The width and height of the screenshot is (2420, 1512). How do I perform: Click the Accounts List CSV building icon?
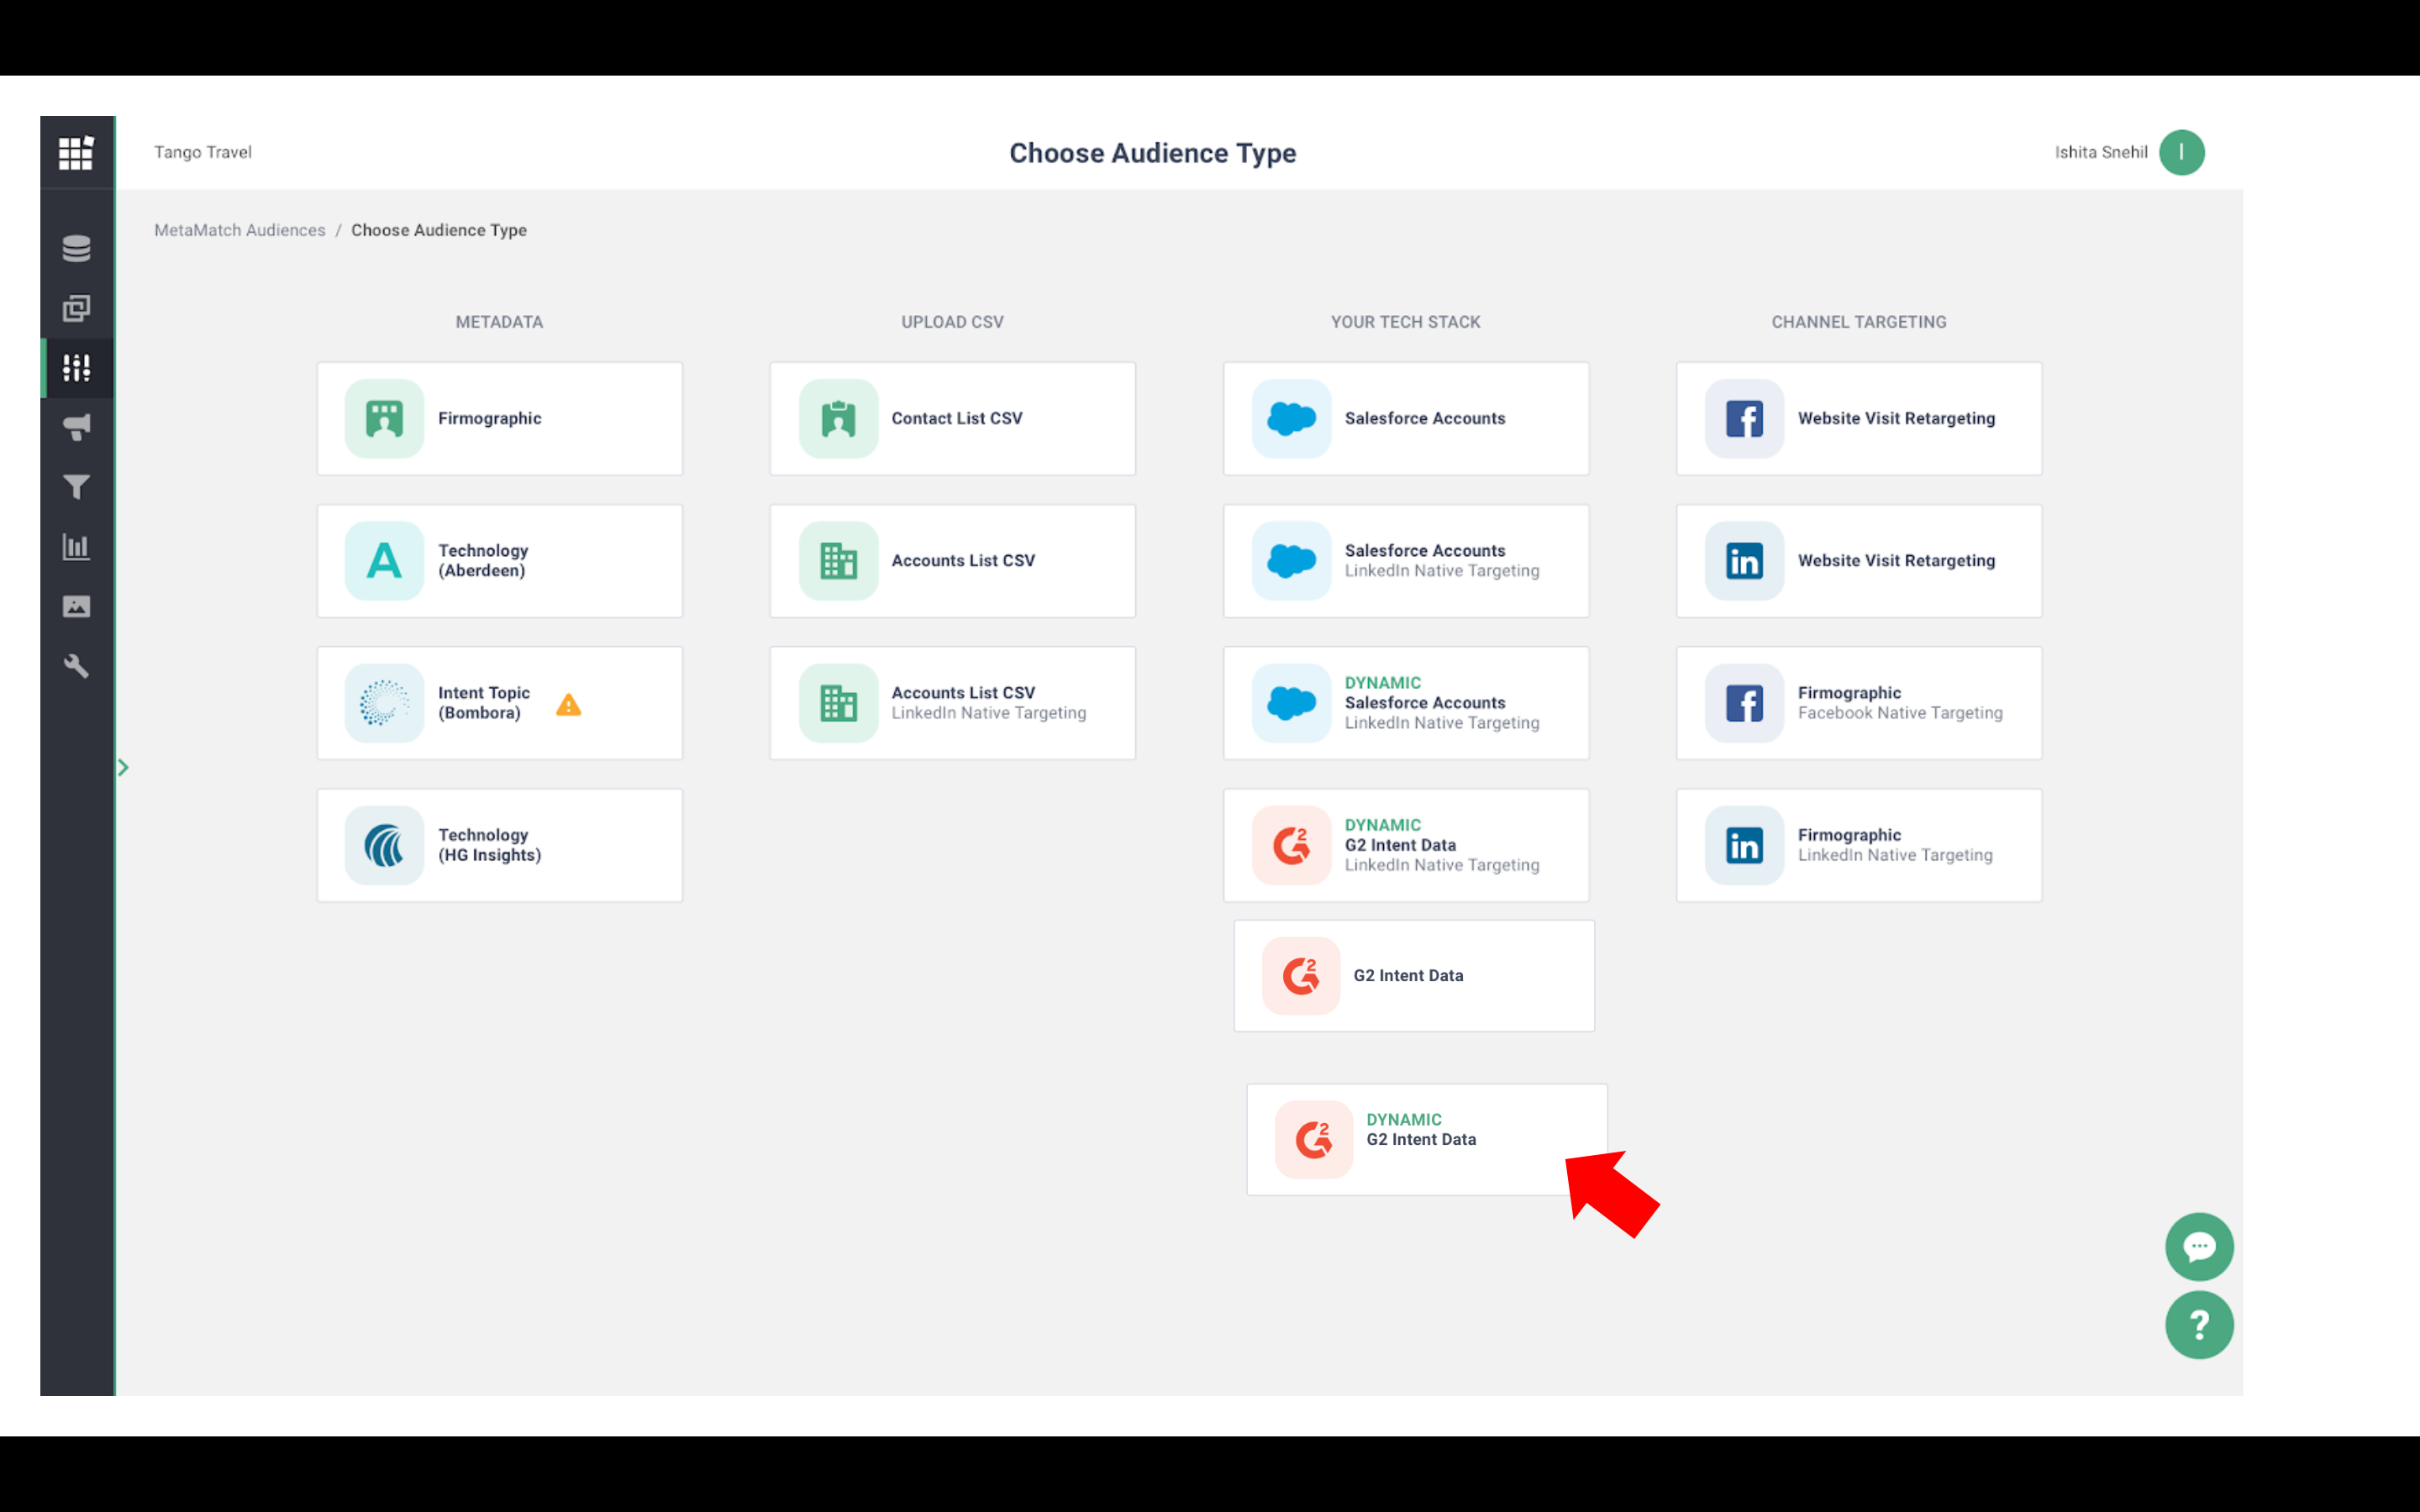838,561
